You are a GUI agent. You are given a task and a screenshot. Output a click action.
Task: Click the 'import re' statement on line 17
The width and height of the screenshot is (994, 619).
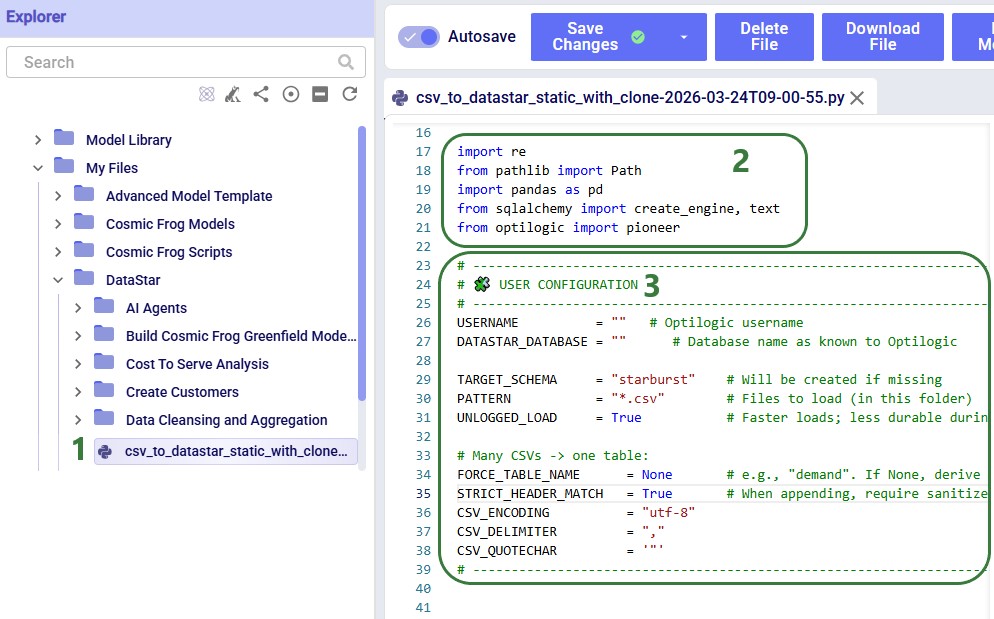coord(491,152)
